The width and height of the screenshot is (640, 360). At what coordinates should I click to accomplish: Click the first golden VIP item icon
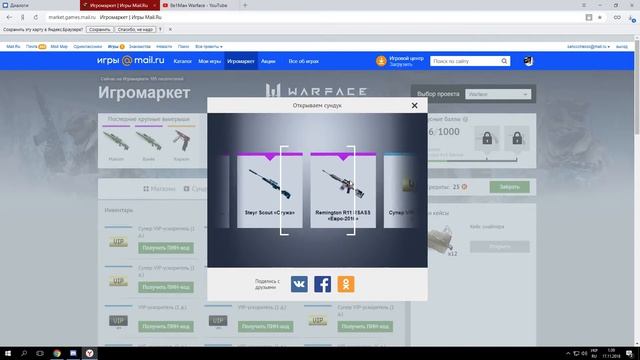(x=118, y=242)
